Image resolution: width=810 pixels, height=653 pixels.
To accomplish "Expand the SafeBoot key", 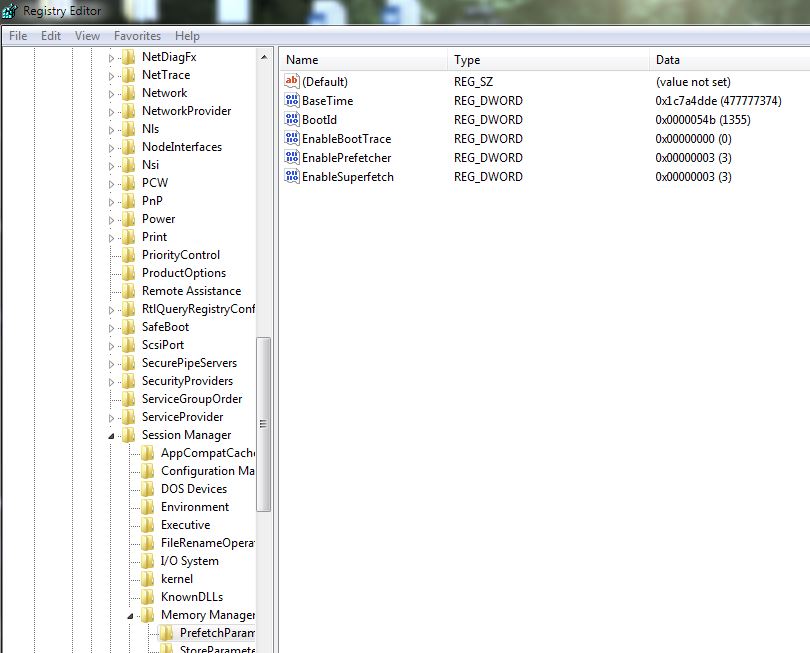I will tap(111, 329).
